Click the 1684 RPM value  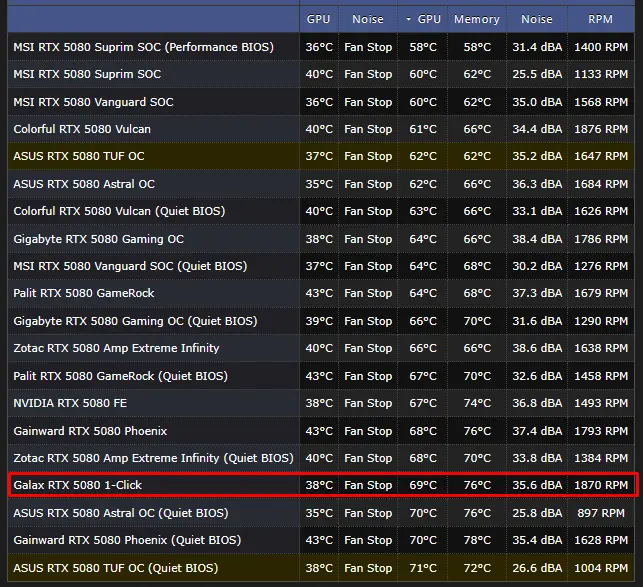coord(601,184)
